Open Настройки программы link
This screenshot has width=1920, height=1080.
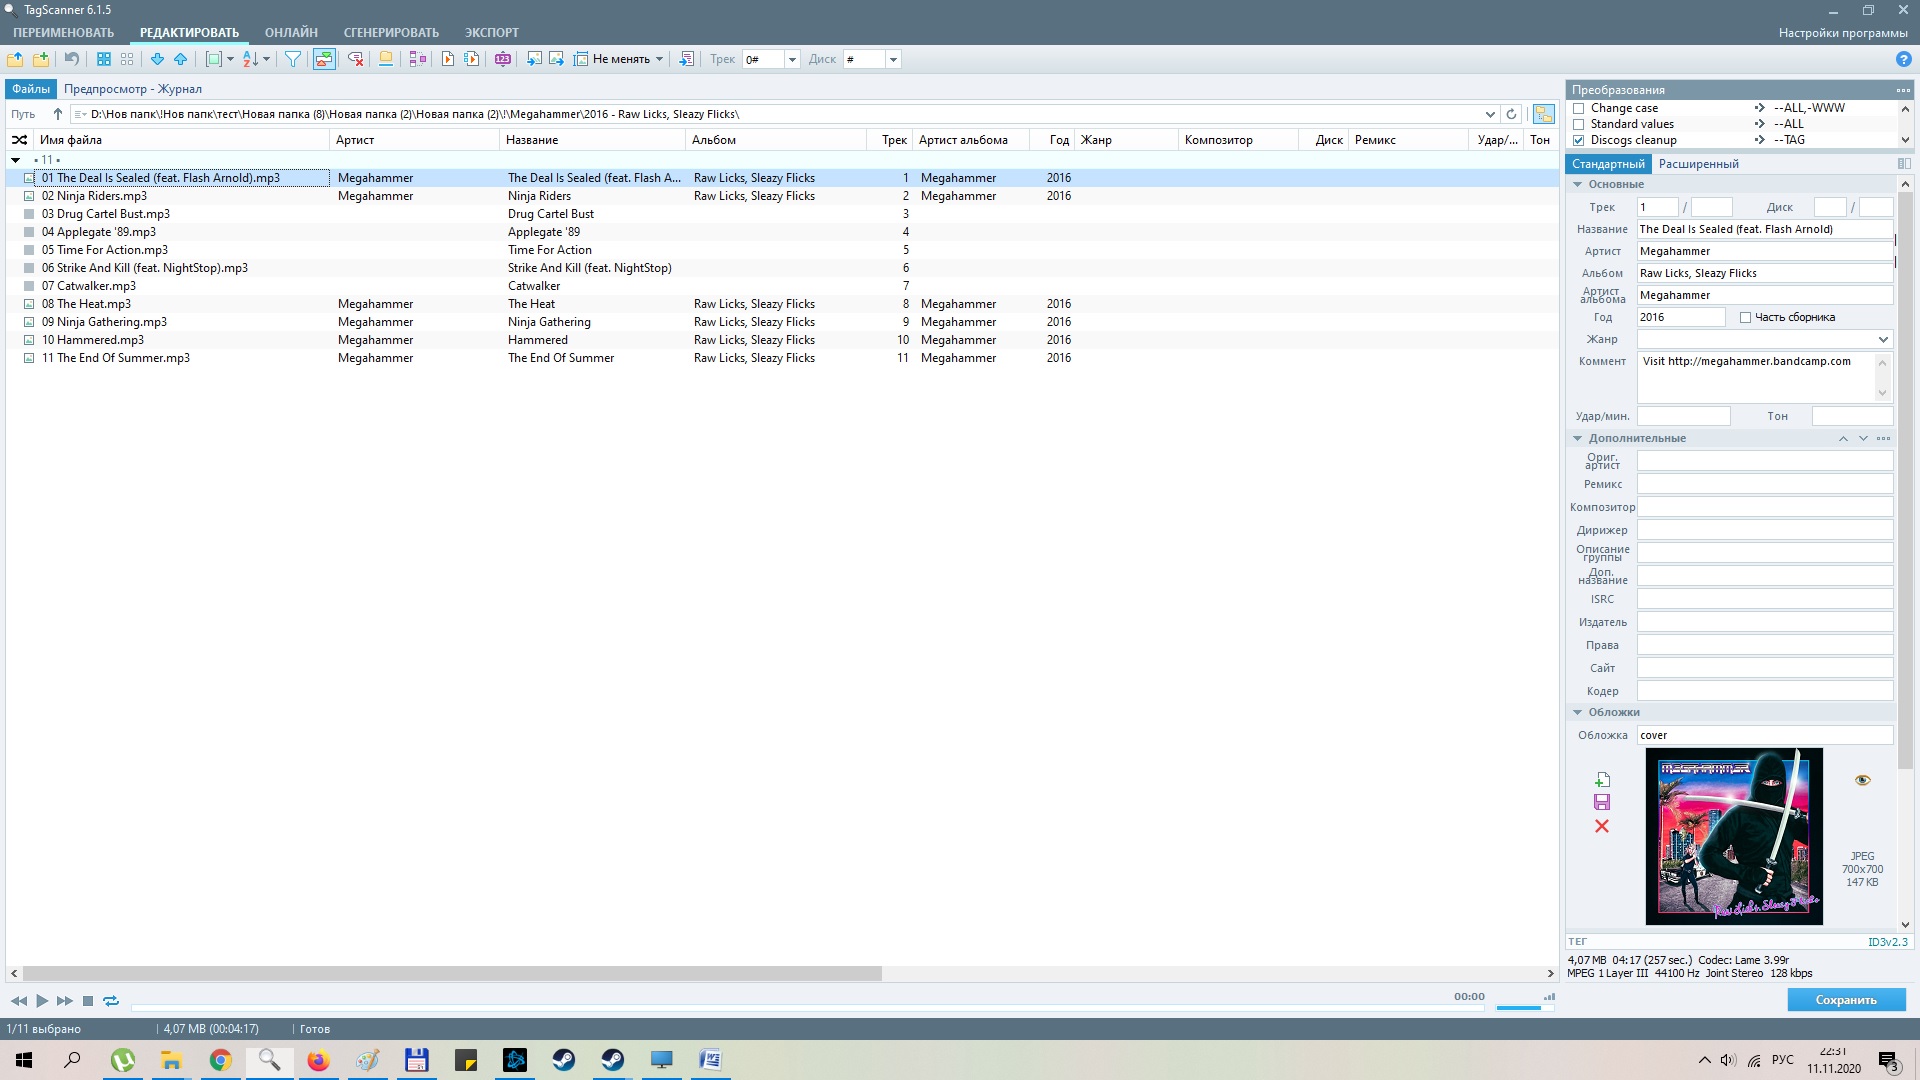(x=1843, y=32)
